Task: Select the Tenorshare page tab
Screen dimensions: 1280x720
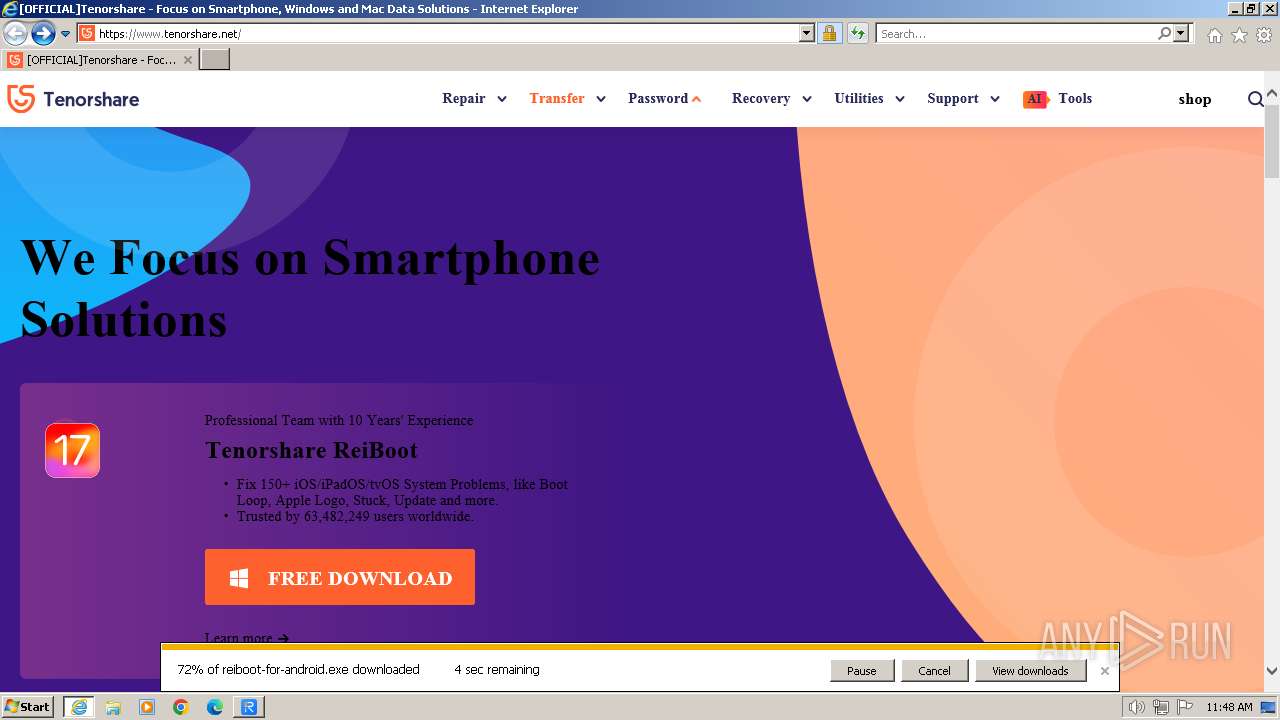Action: (x=99, y=60)
